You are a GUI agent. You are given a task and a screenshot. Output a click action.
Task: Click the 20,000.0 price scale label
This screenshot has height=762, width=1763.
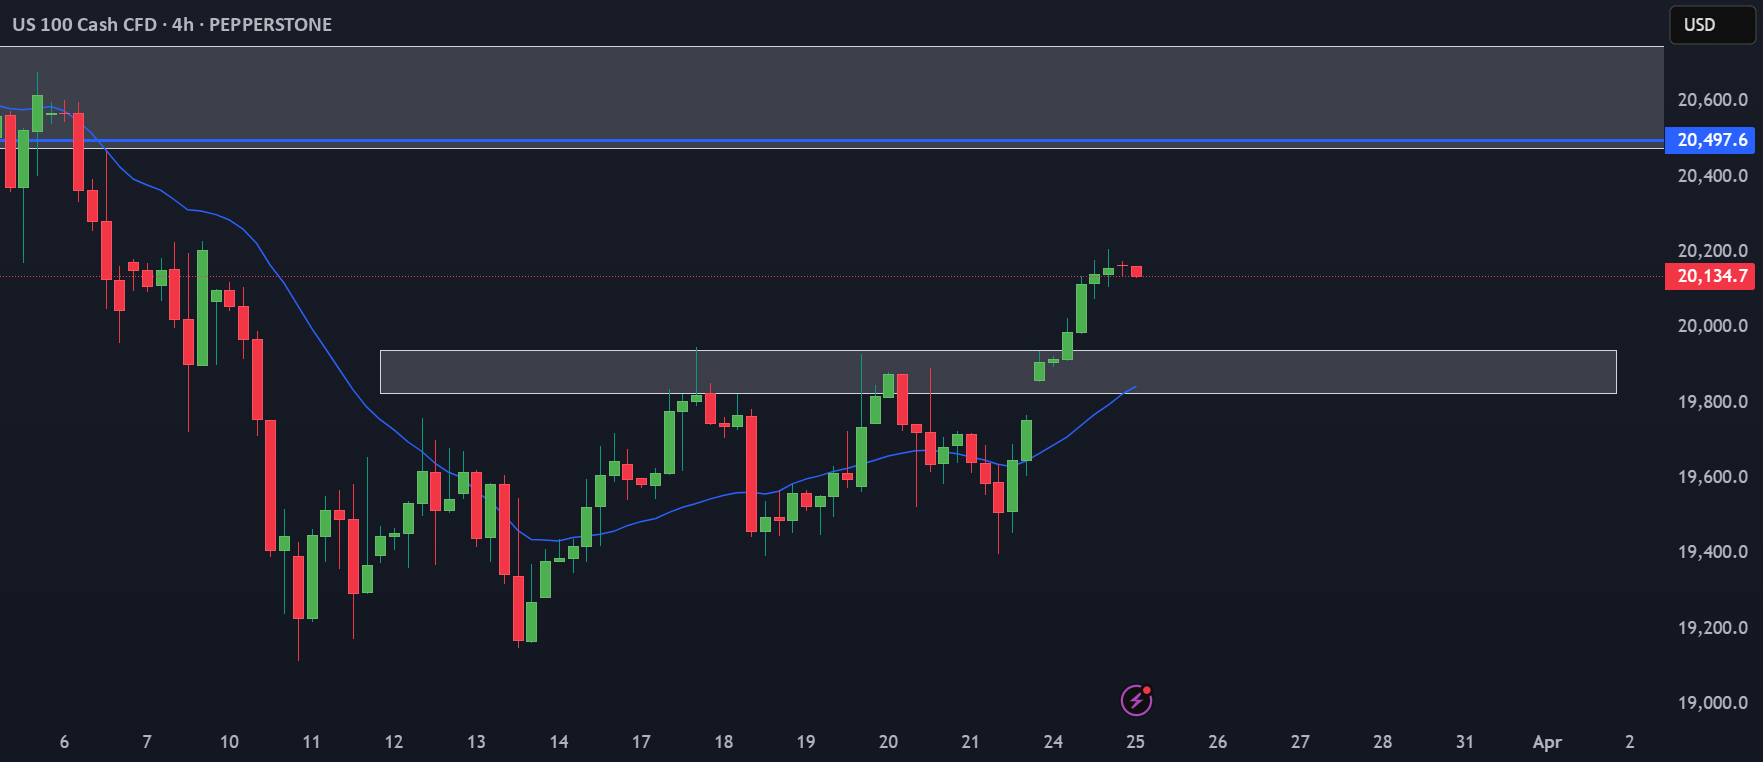click(x=1712, y=326)
